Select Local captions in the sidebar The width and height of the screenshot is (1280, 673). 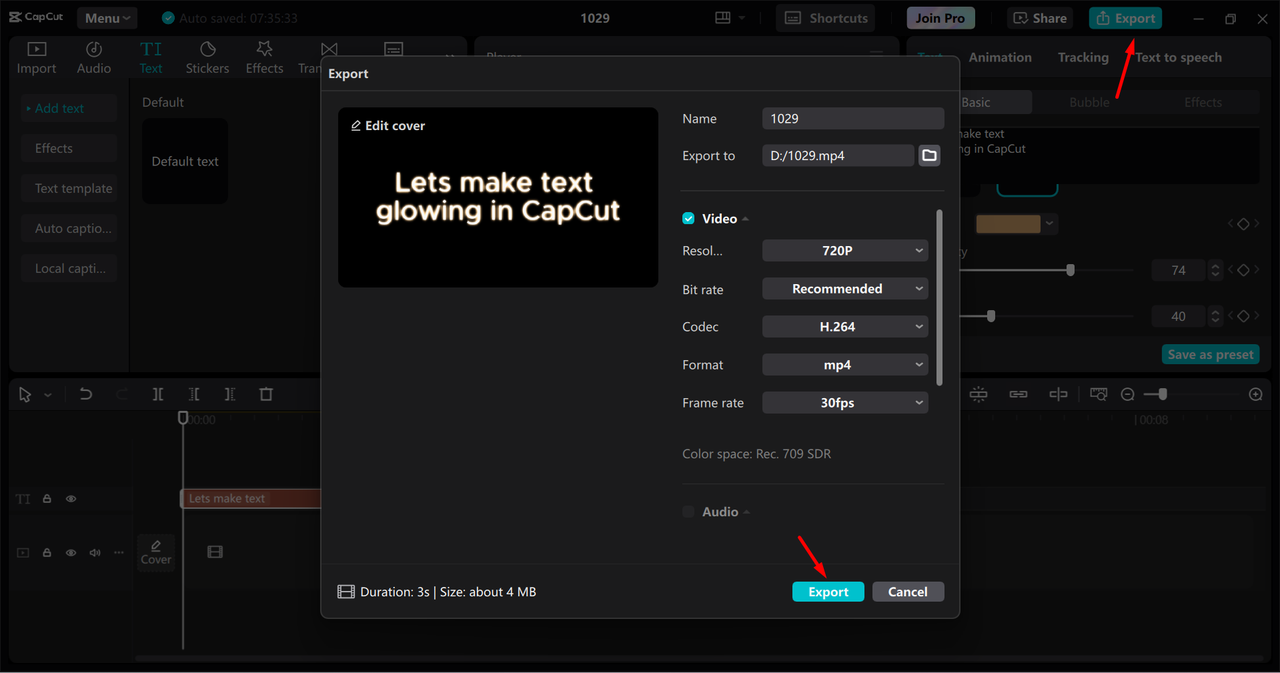(69, 268)
